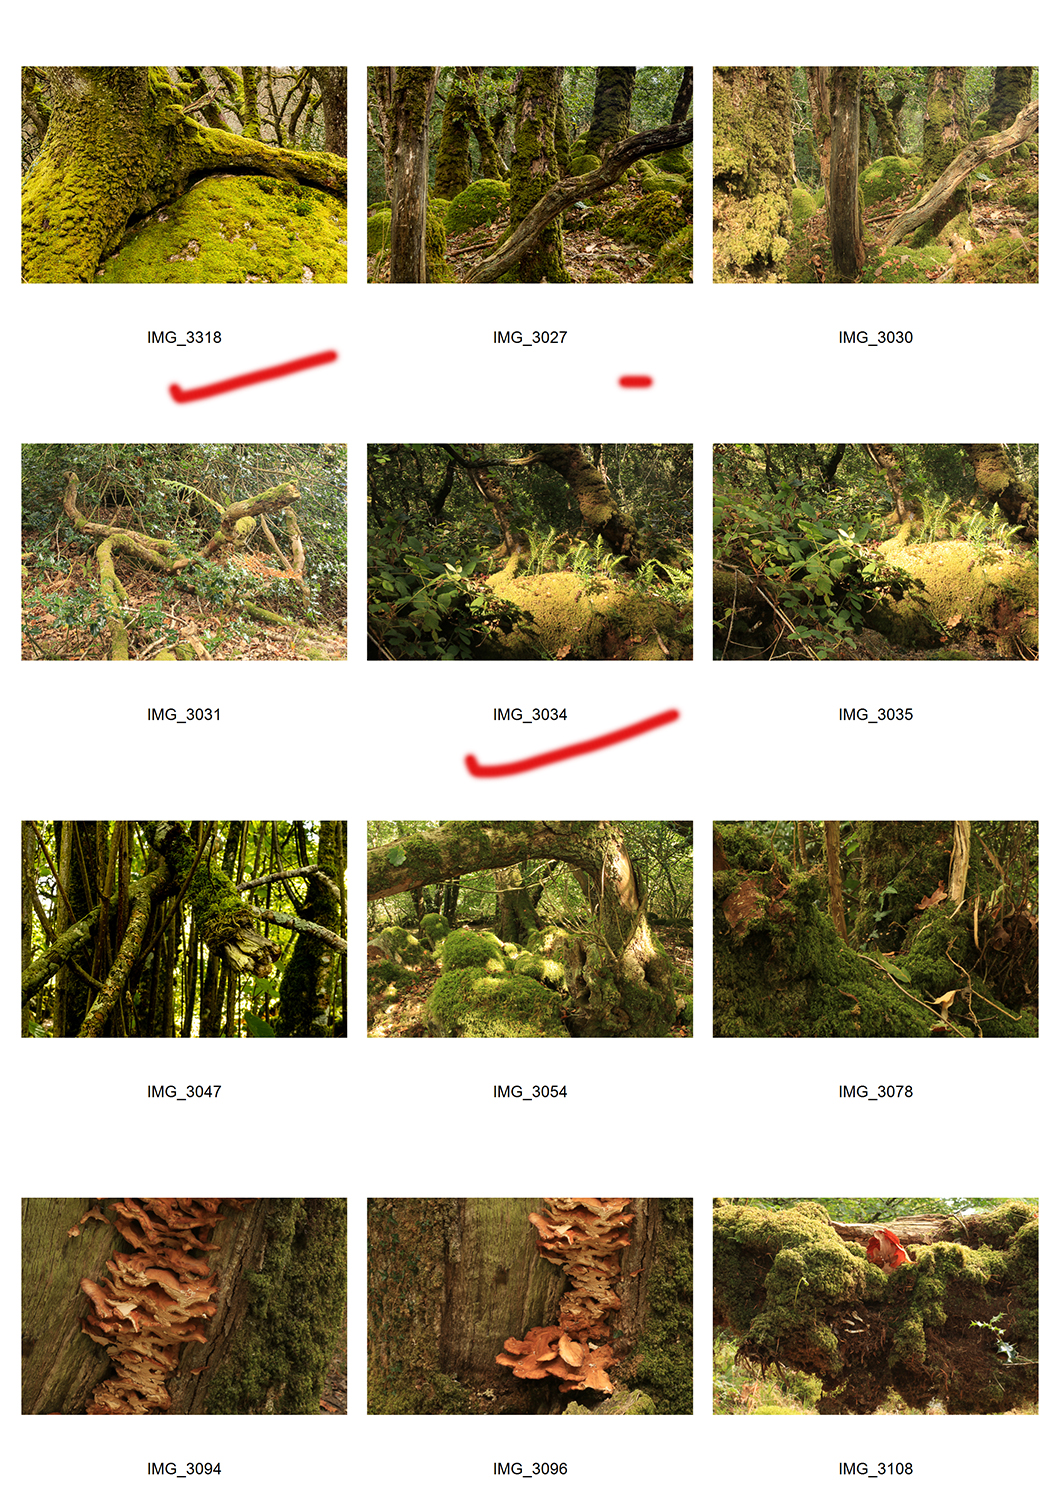Click the IMG_3078 dark moss thumbnail
The height and width of the screenshot is (1500, 1060).
876,929
